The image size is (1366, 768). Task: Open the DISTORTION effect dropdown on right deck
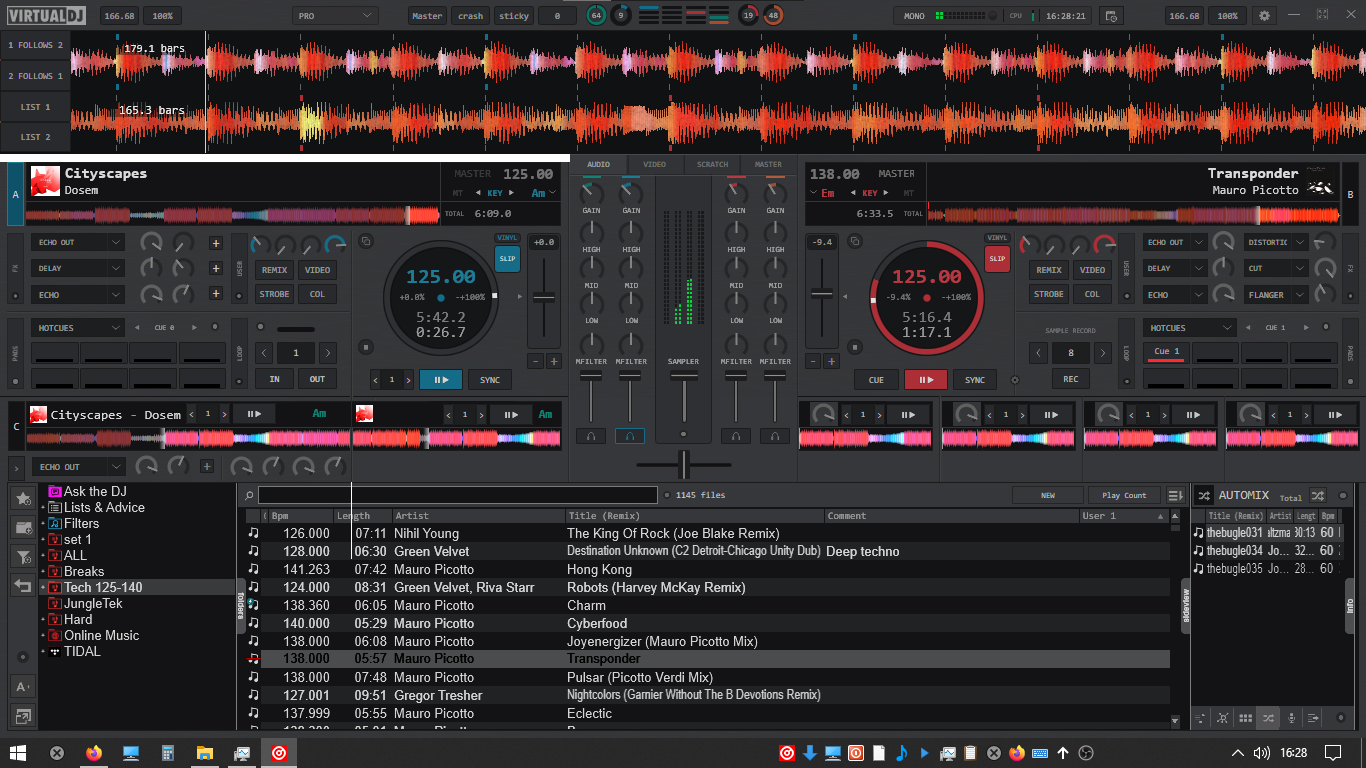[1277, 242]
